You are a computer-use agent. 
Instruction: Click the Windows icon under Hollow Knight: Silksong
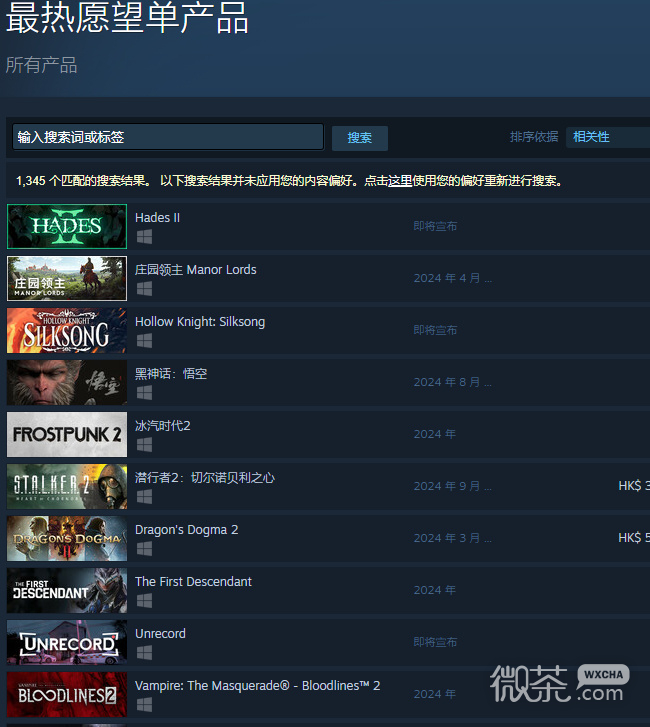144,341
